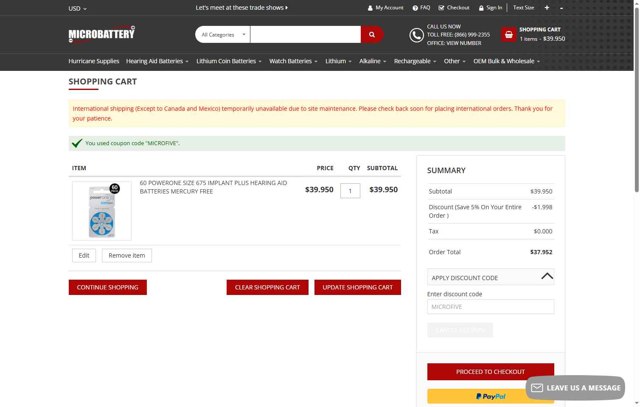Open My Account link
The width and height of the screenshot is (640, 407).
(x=385, y=8)
